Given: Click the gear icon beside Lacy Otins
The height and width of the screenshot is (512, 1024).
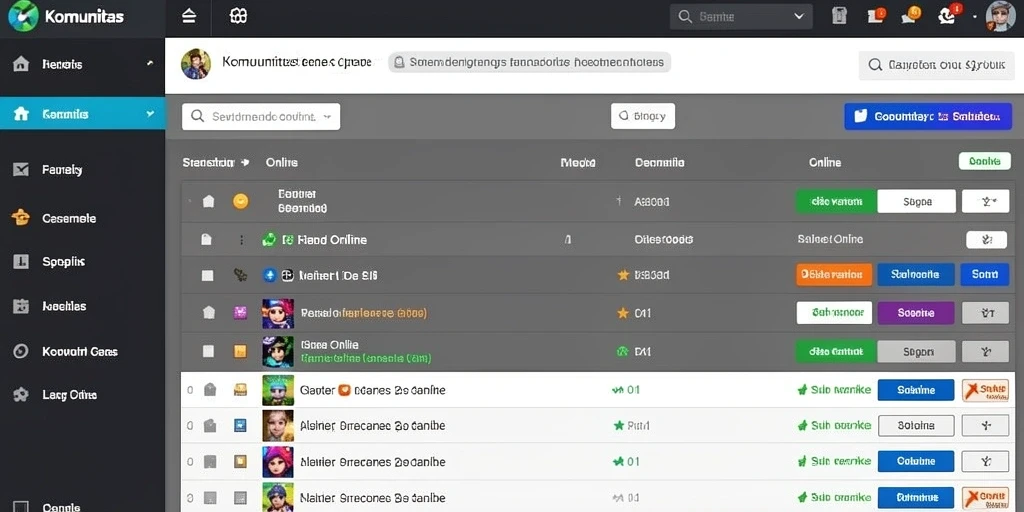Looking at the screenshot, I should [x=21, y=394].
